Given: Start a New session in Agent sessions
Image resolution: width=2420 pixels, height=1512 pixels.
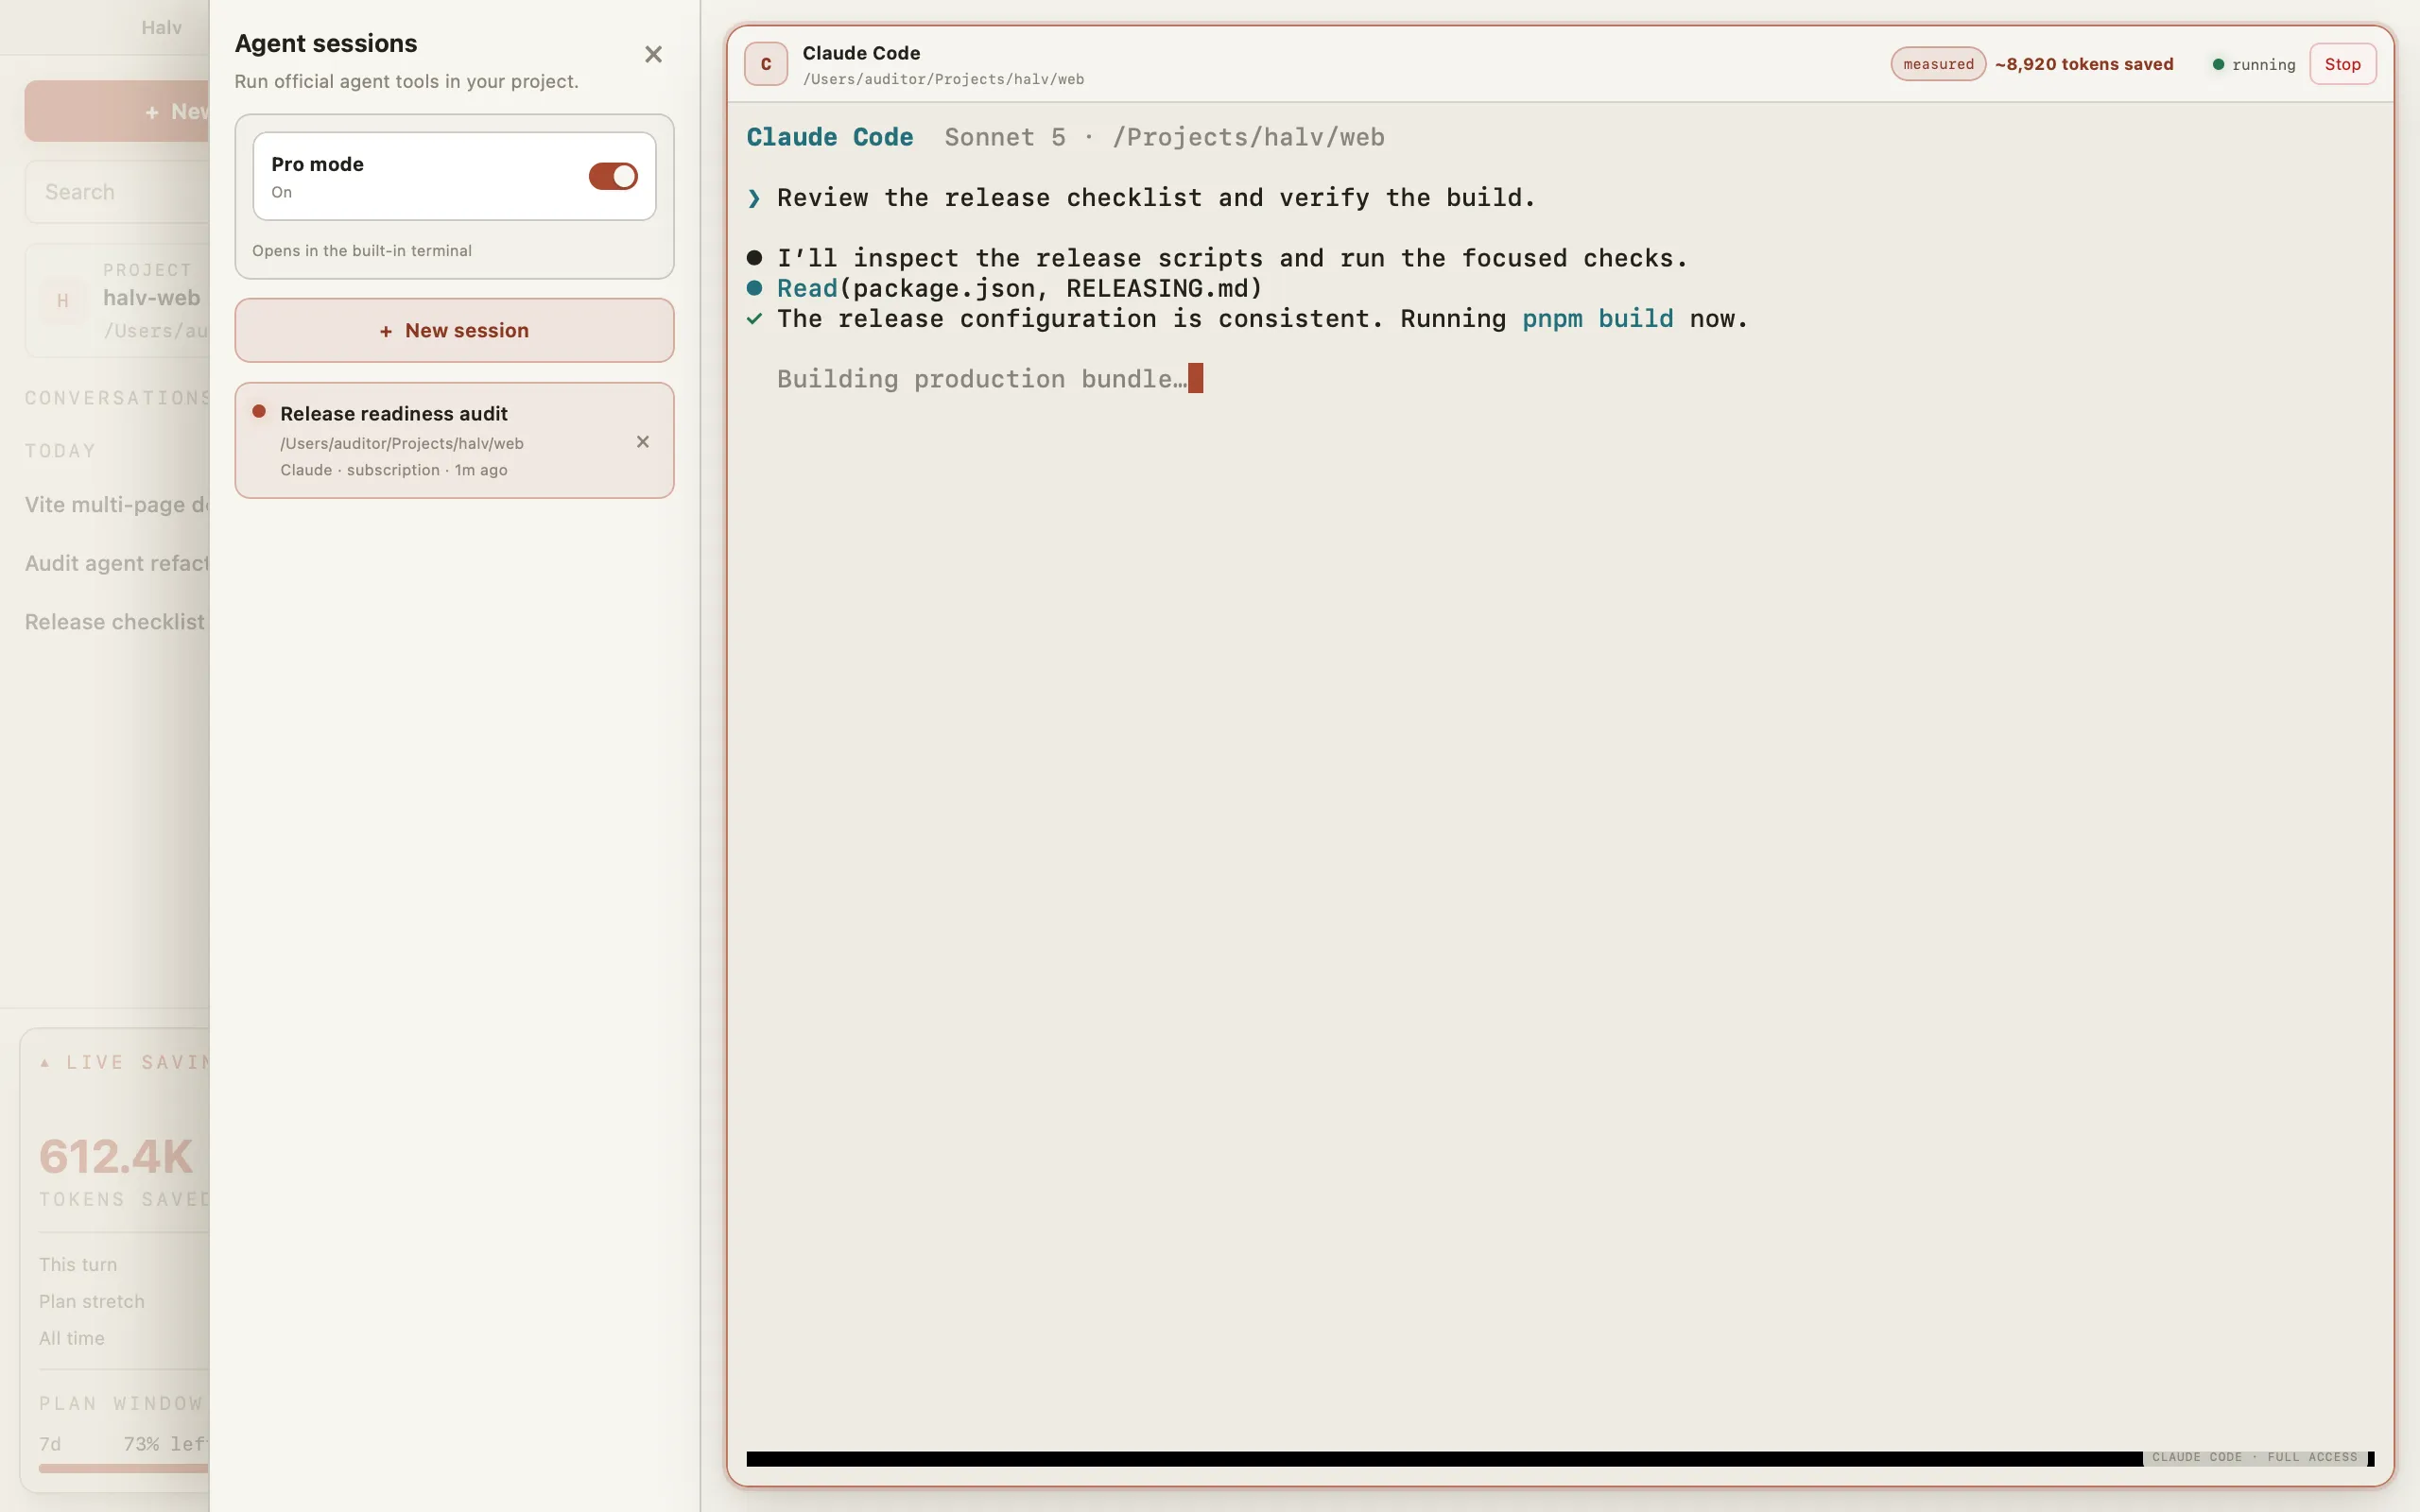Looking at the screenshot, I should click(x=454, y=330).
